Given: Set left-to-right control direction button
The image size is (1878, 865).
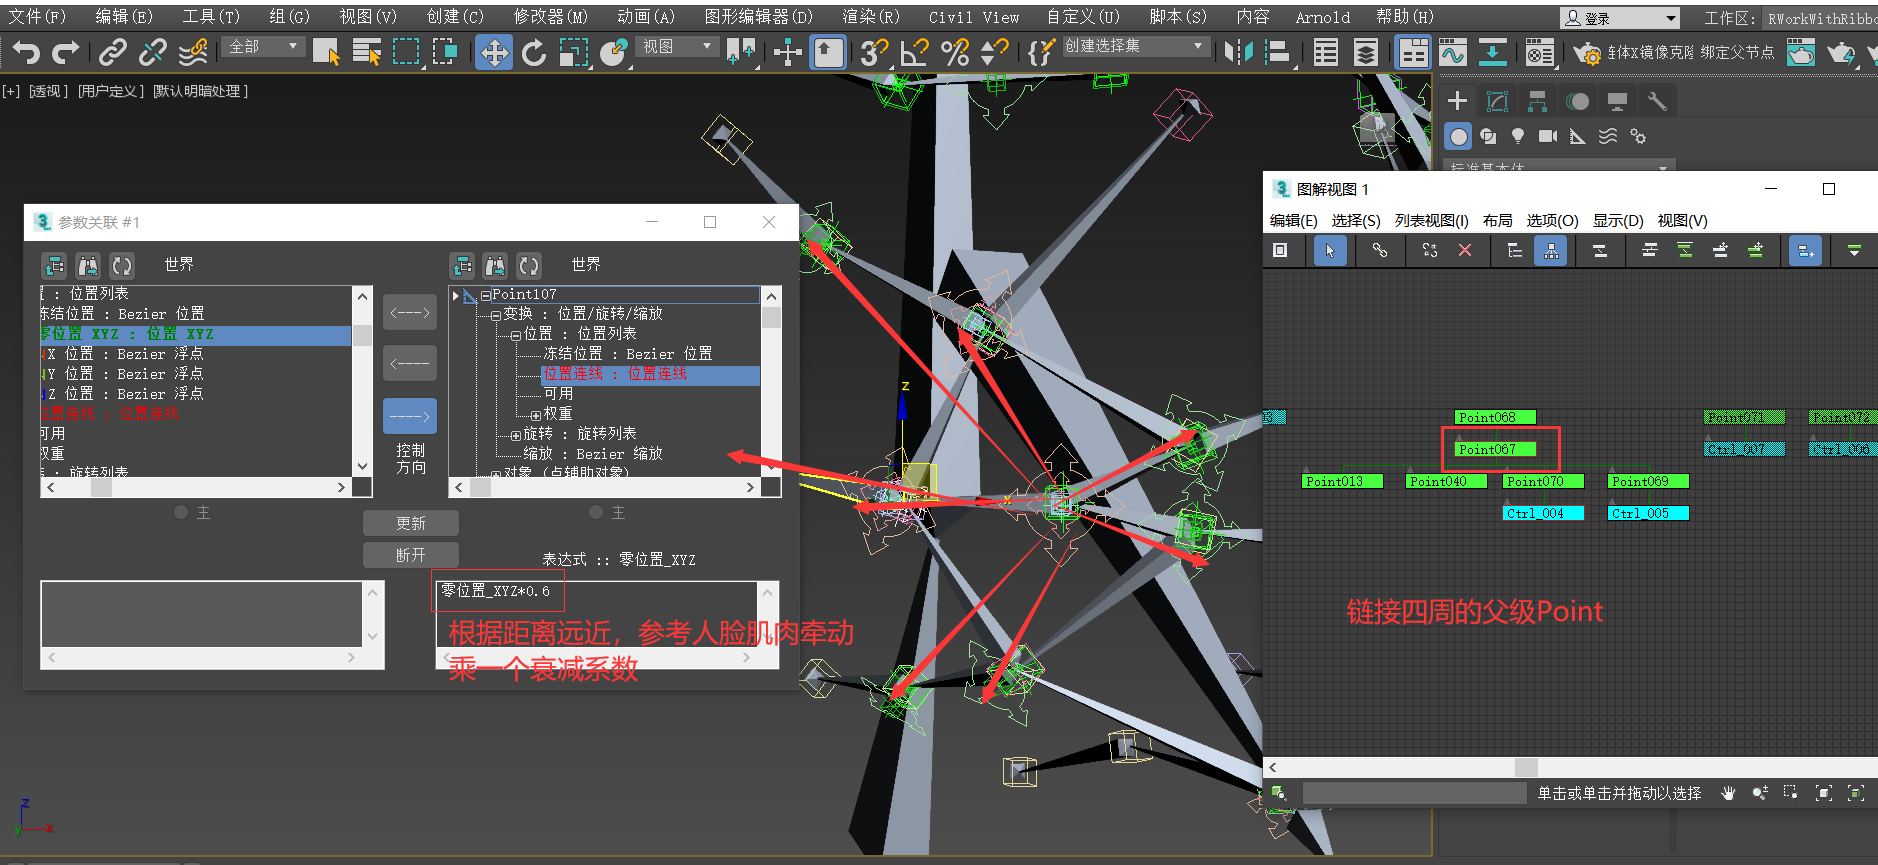Looking at the screenshot, I should click(x=410, y=416).
